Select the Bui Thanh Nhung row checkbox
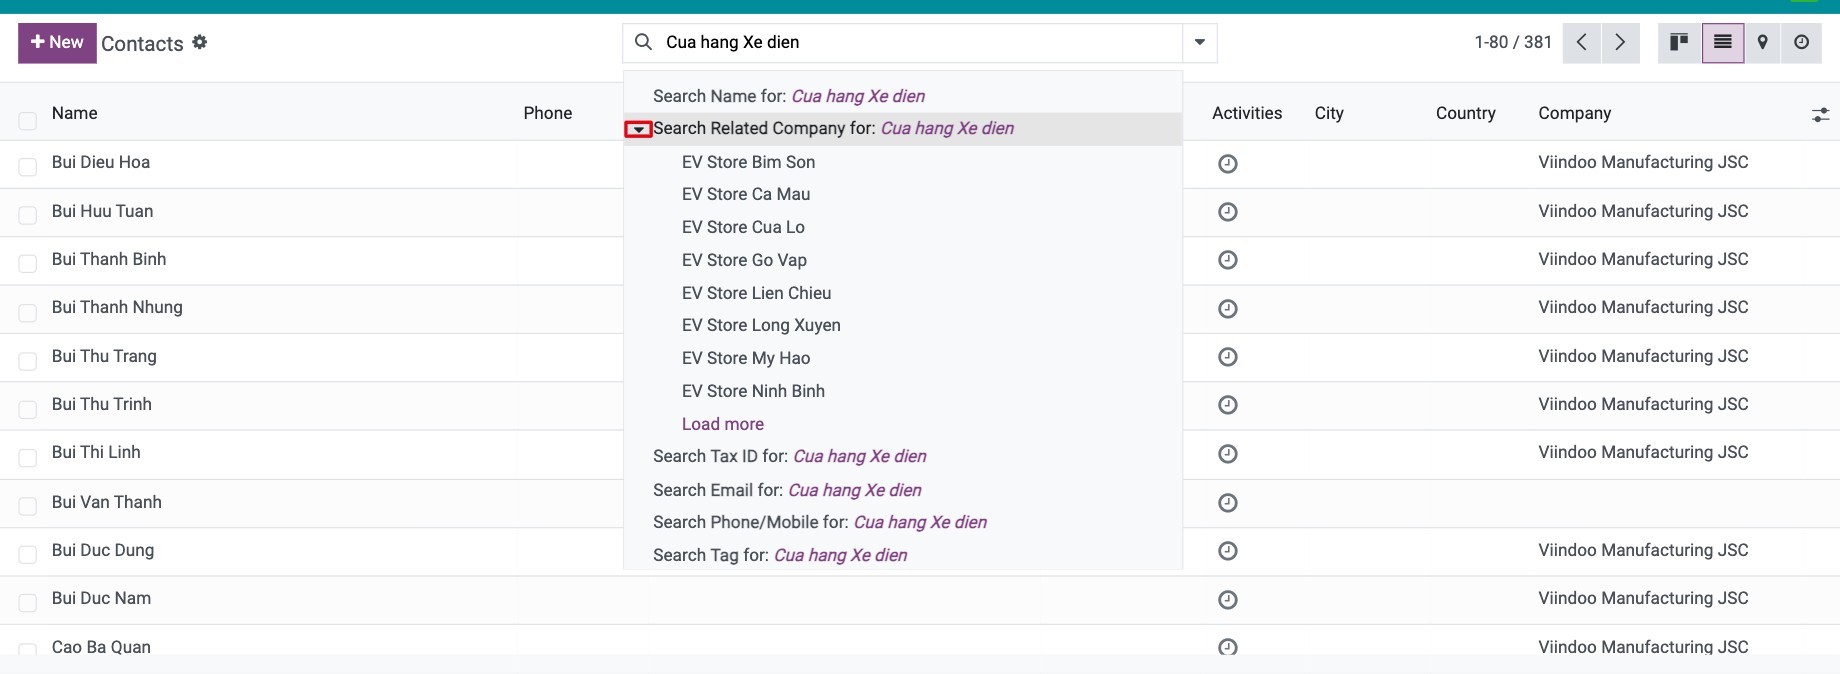This screenshot has width=1840, height=674. click(28, 313)
